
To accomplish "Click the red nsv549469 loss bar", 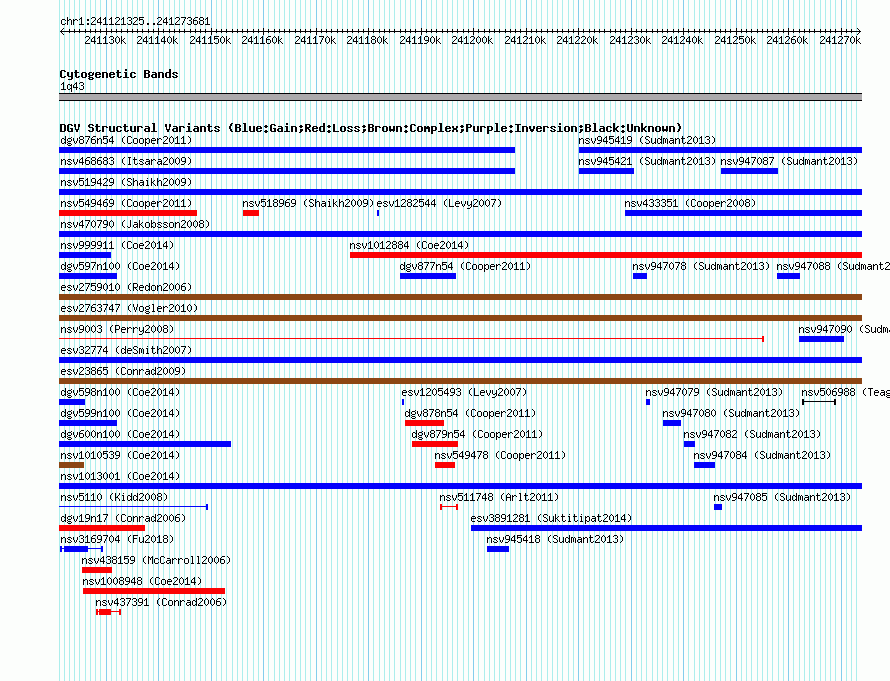I will (128, 213).
